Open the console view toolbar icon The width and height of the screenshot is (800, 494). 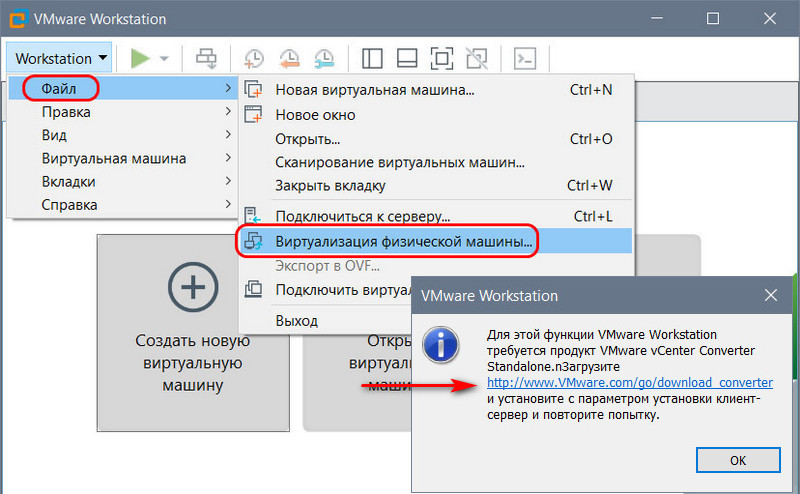tap(525, 58)
